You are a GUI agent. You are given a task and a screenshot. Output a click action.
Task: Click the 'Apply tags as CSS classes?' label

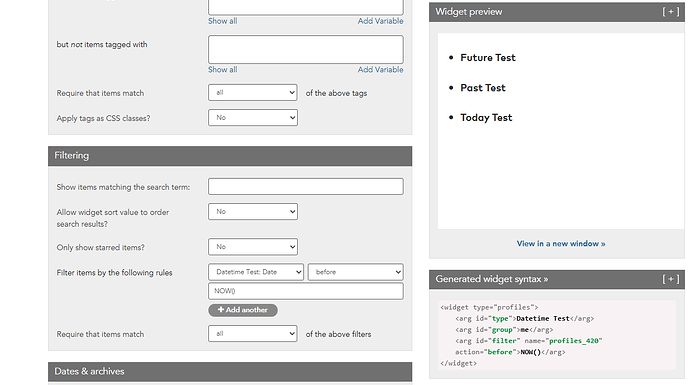(x=103, y=118)
